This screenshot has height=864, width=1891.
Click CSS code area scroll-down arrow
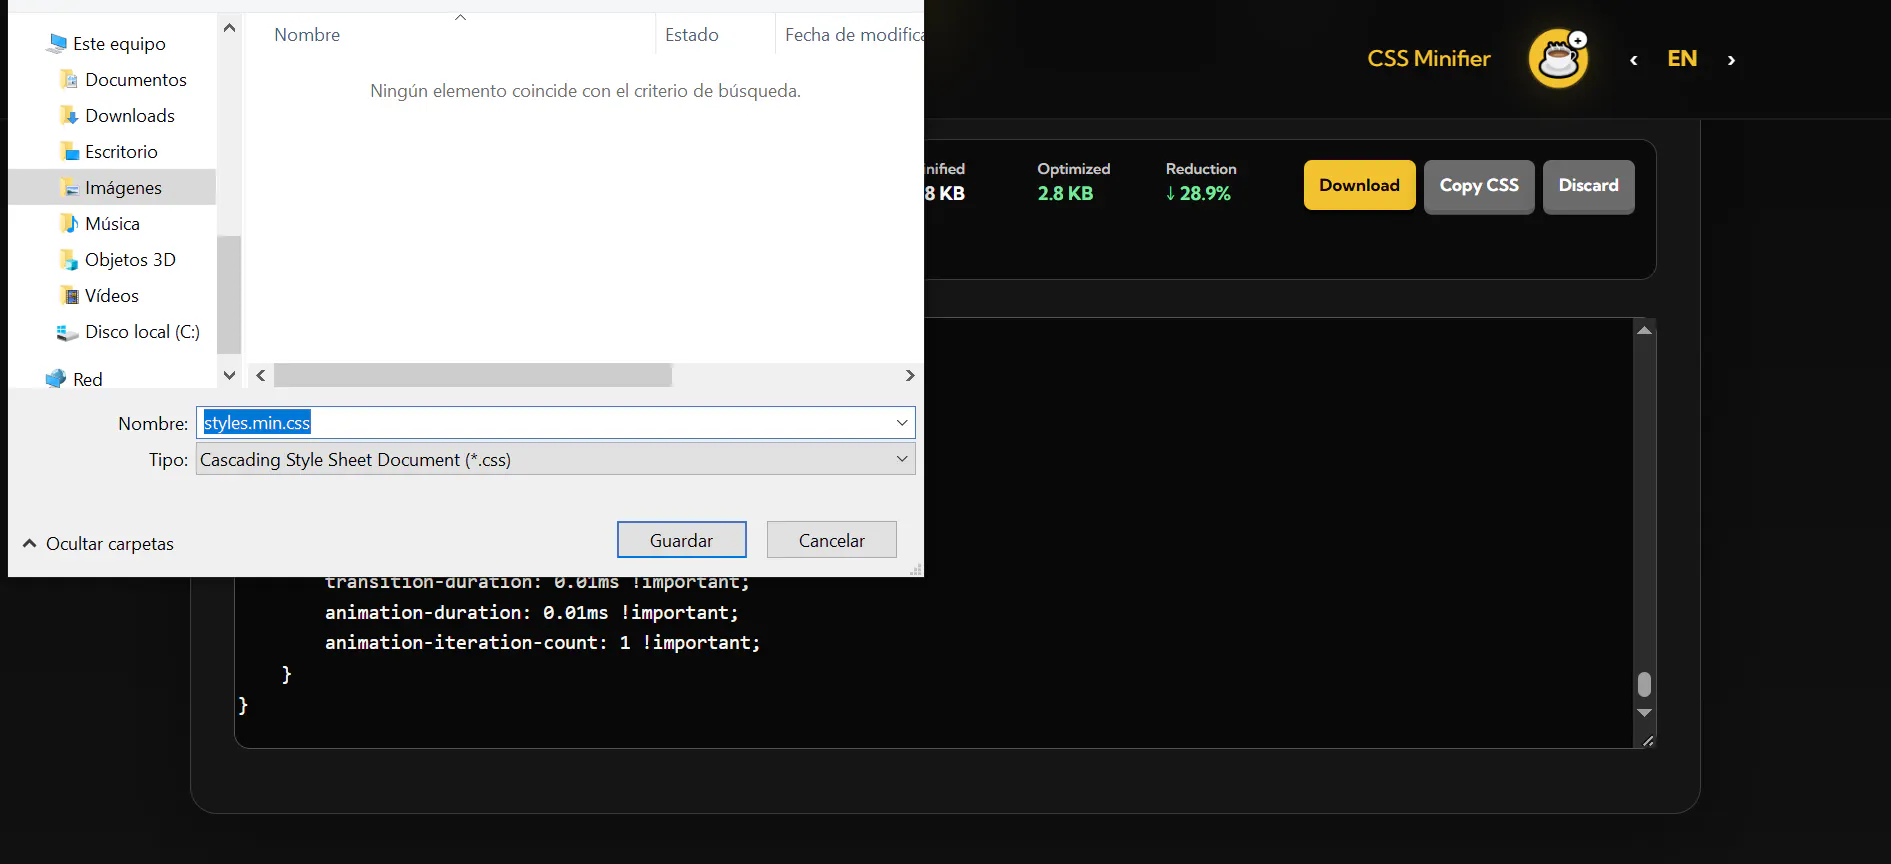tap(1644, 713)
